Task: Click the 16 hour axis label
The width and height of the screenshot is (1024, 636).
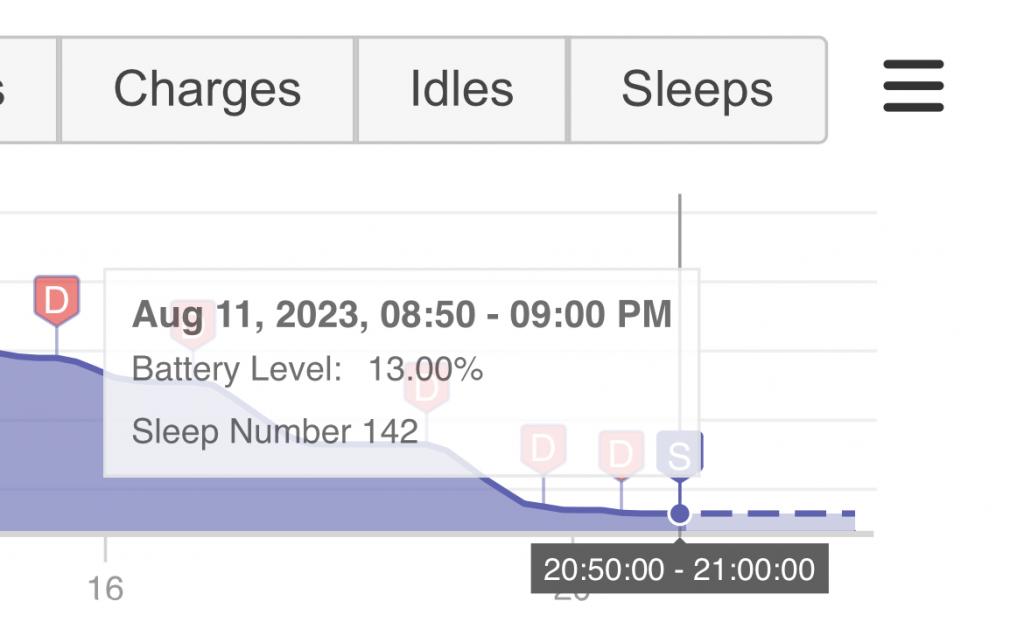Action: 105,589
